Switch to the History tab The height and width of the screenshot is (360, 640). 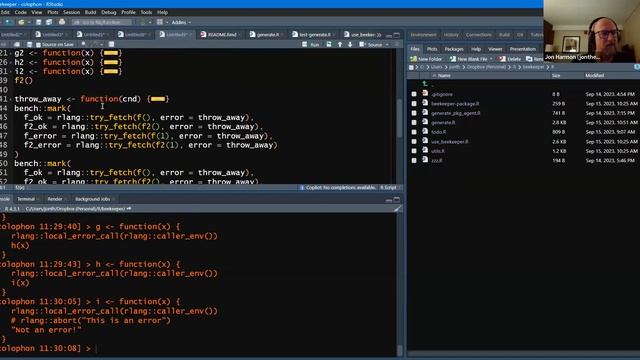coord(451,35)
